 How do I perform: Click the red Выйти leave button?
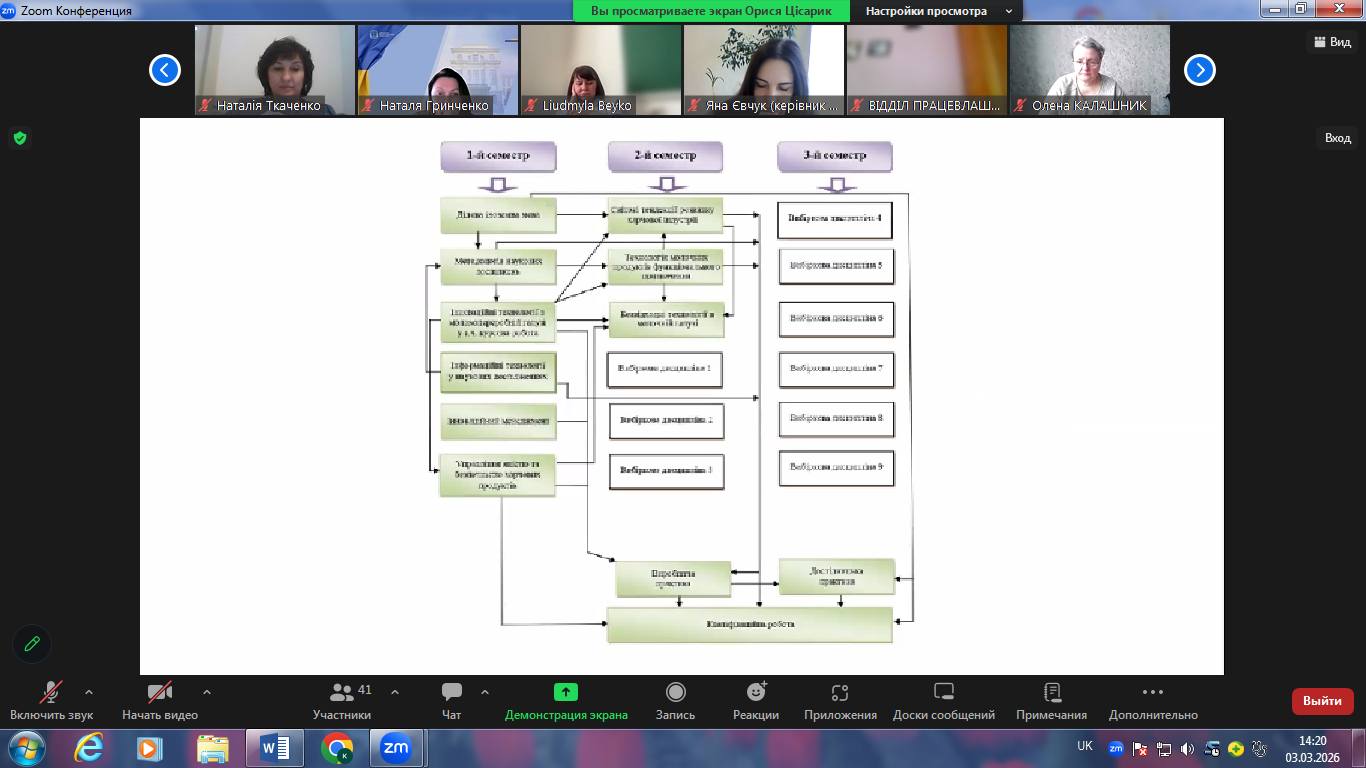(1322, 701)
